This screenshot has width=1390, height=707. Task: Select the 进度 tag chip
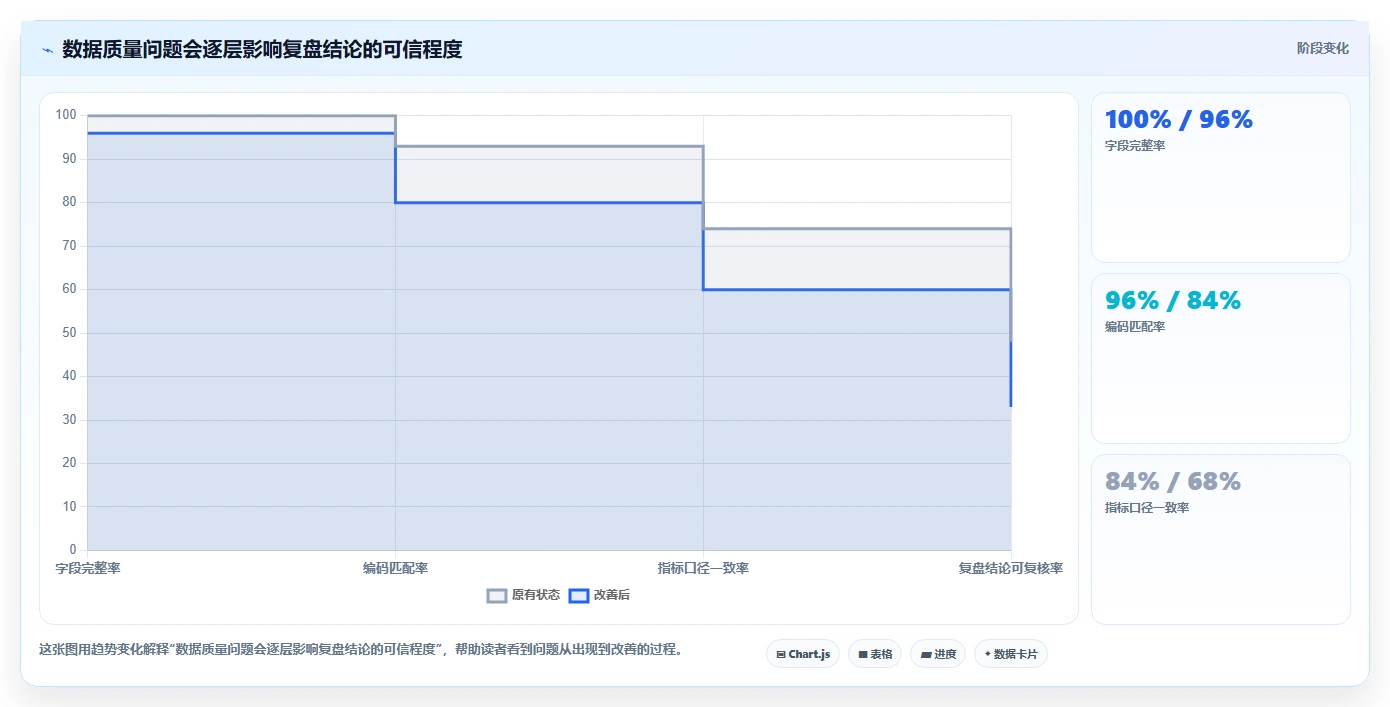click(x=938, y=654)
